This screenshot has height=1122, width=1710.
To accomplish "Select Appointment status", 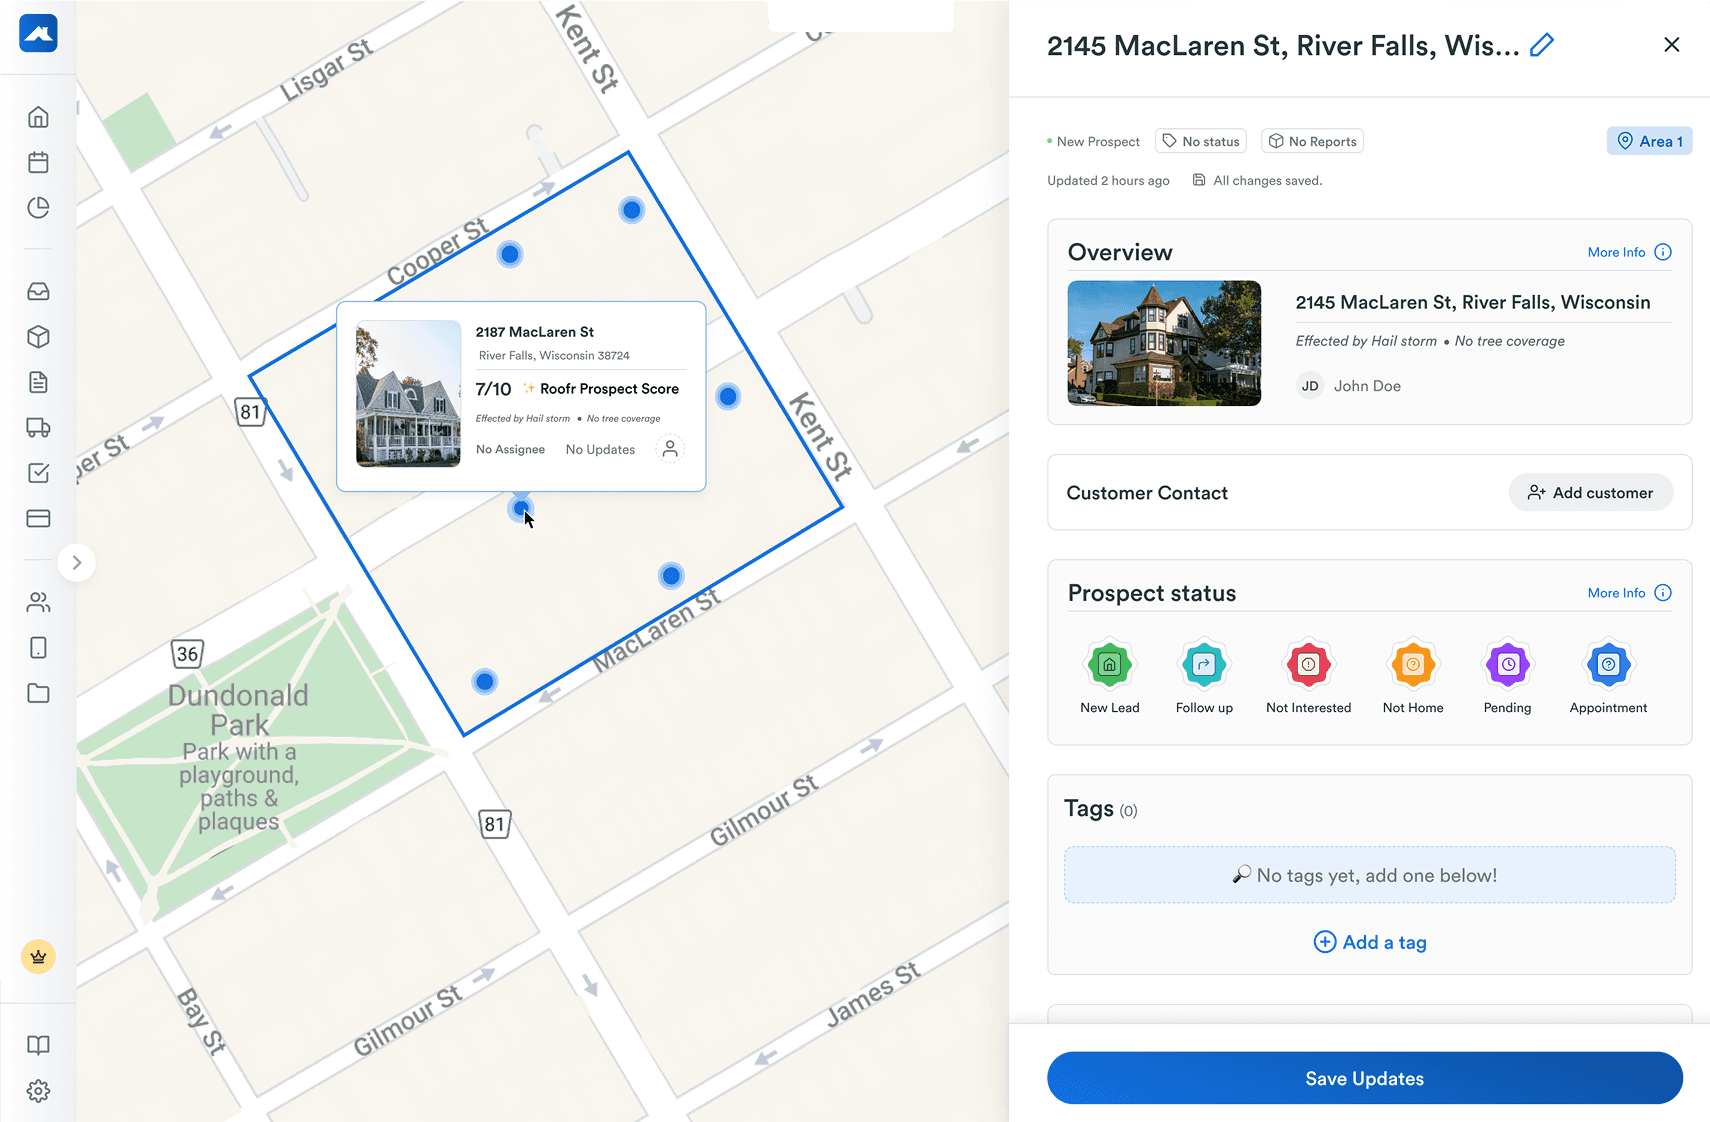I will 1608,677.
